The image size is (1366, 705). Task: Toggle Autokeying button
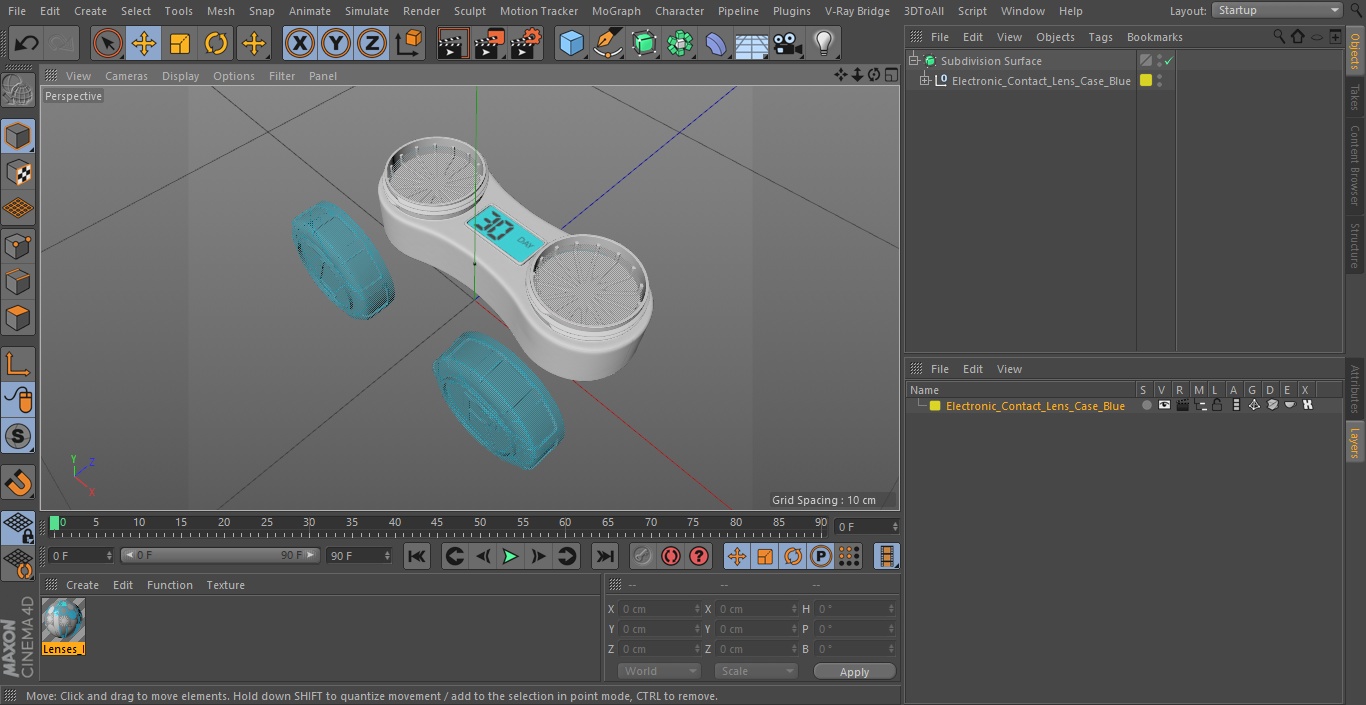coord(671,556)
